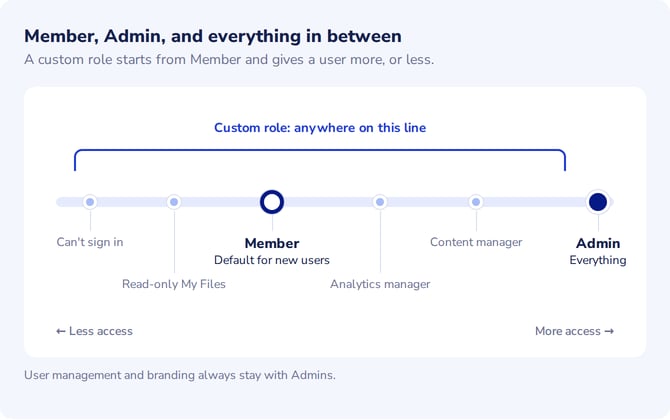Viewport: 670px width, 420px height.
Task: Click the Everything text under Admin
Action: [598, 260]
